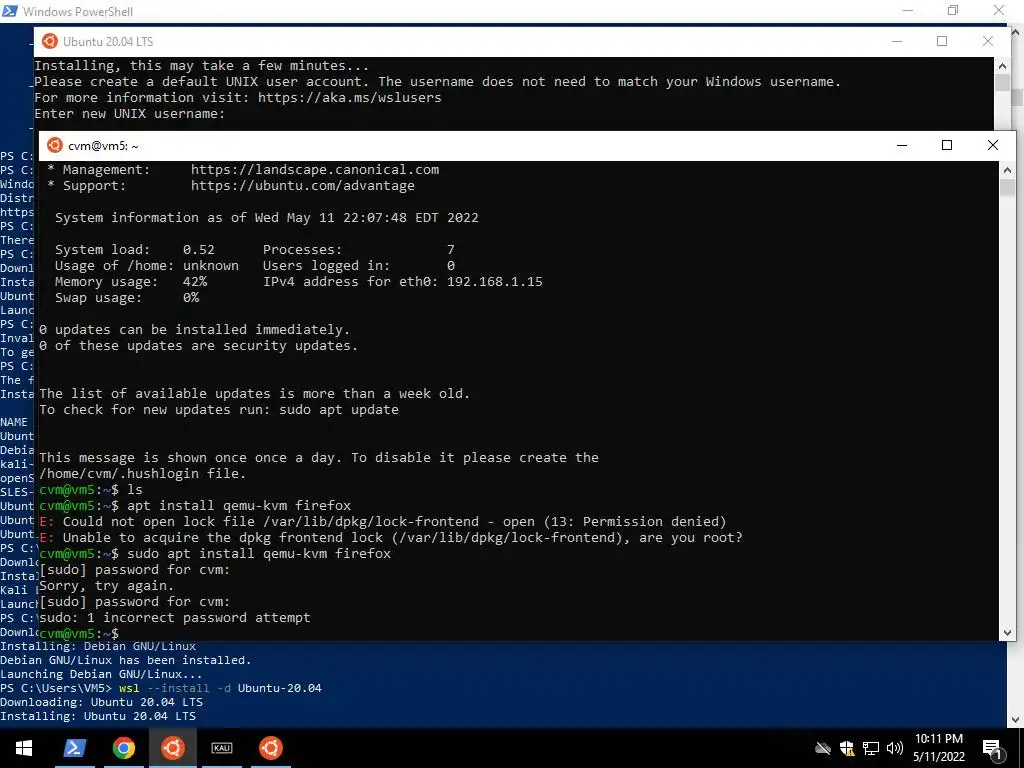The height and width of the screenshot is (768, 1024).
Task: Click 'wsl --install -d Ubuntu-20.04' command in PowerShell
Action: [220, 688]
